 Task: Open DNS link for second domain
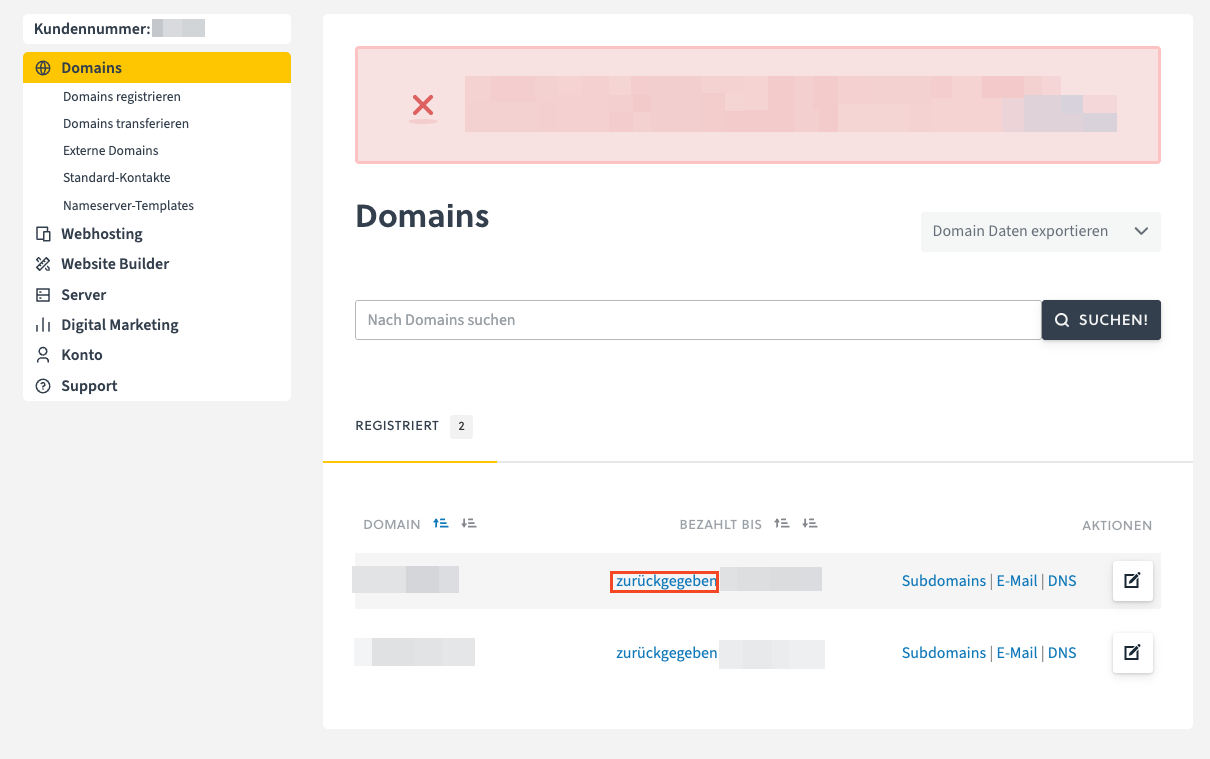1062,653
